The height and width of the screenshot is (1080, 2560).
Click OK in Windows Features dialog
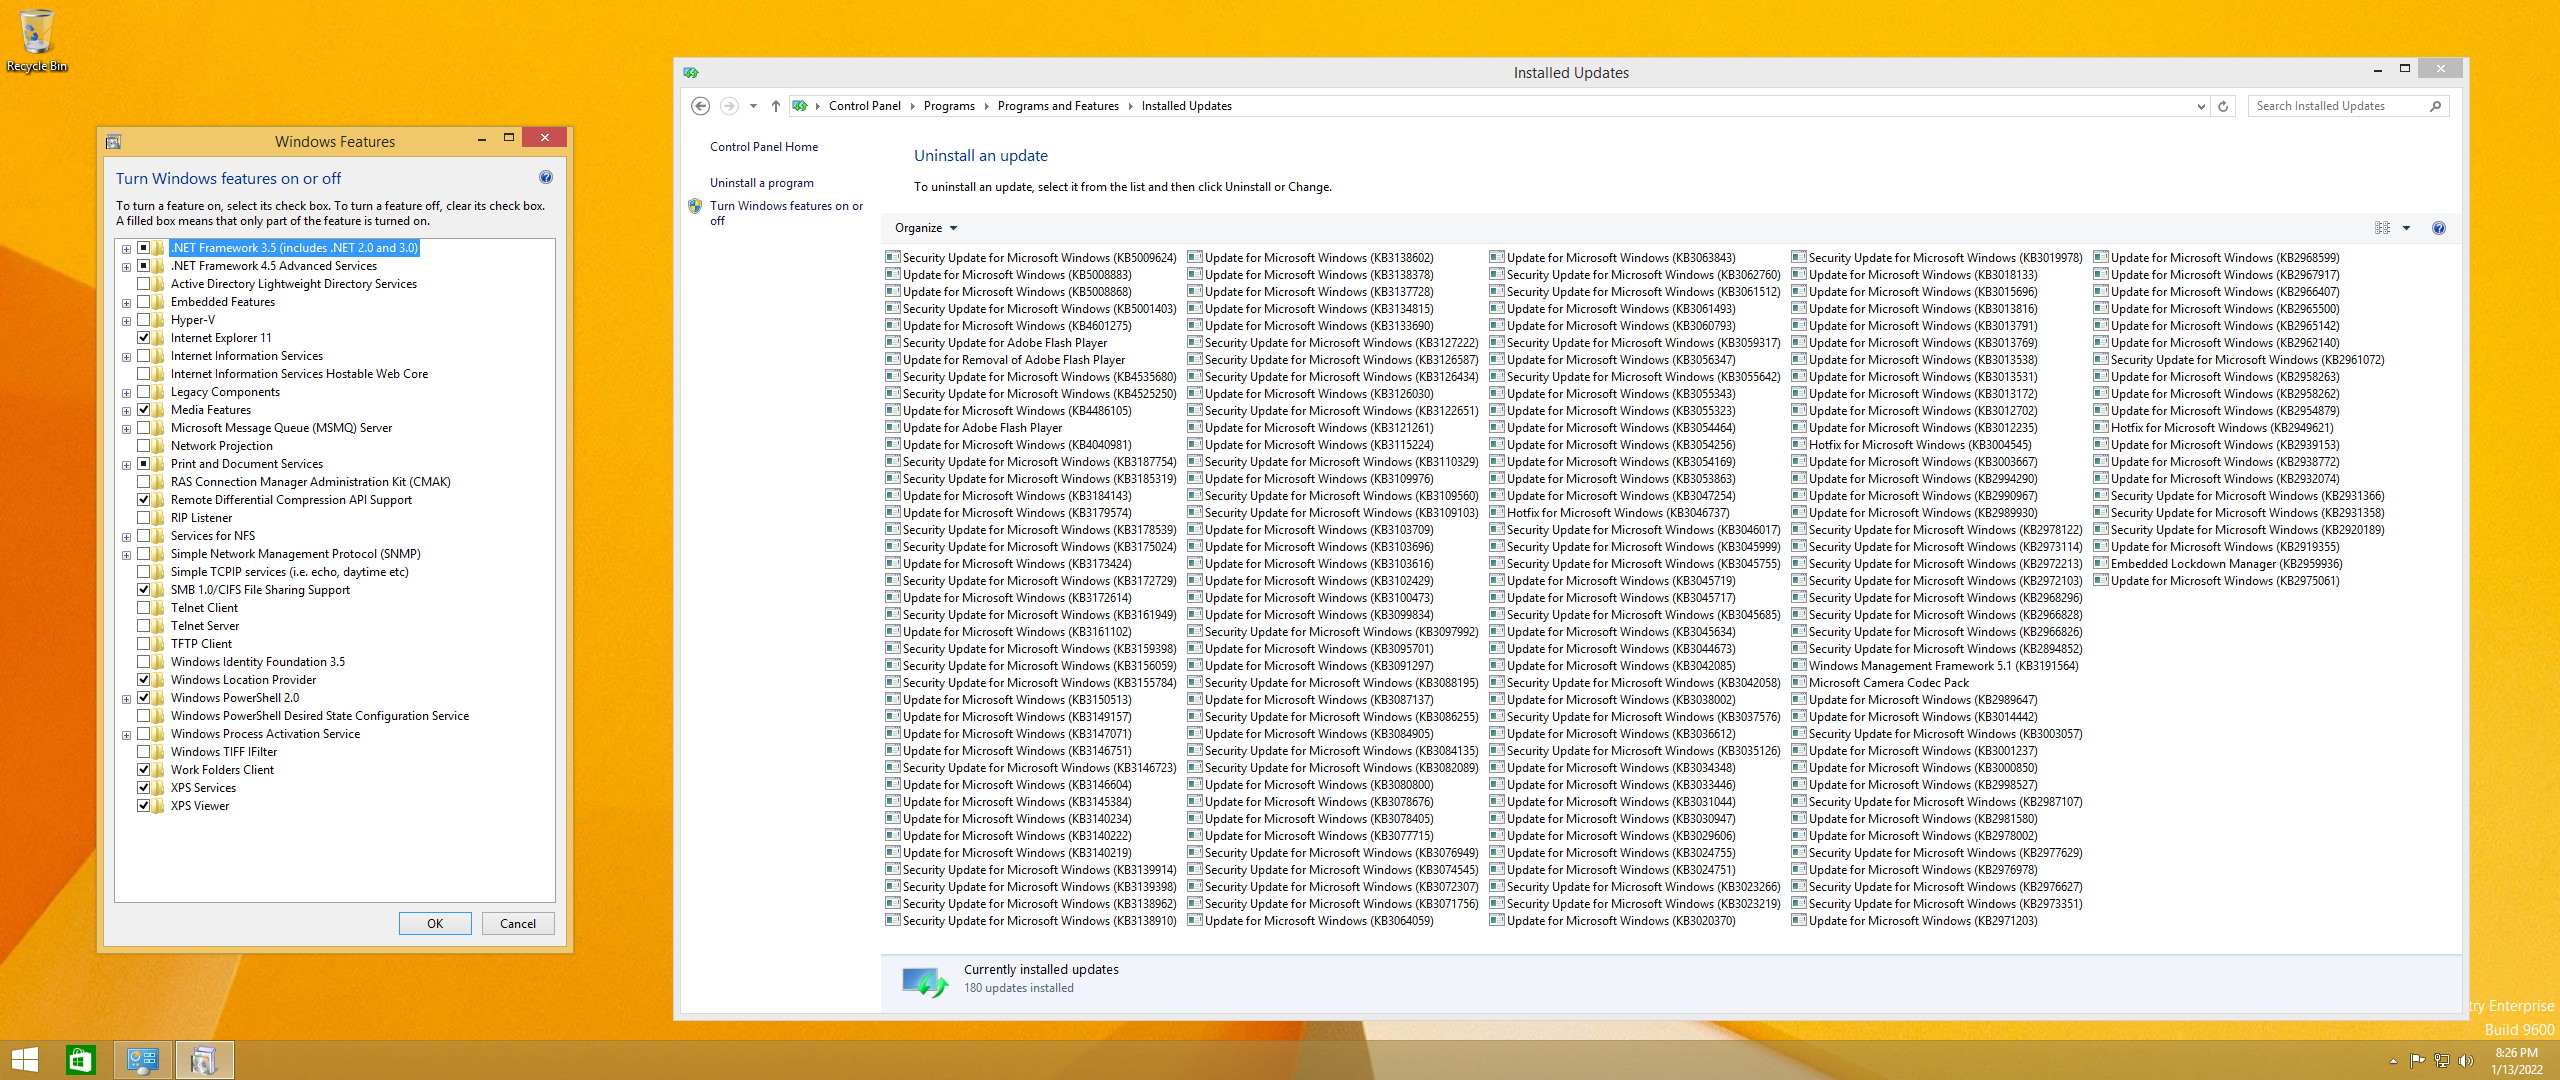(435, 923)
